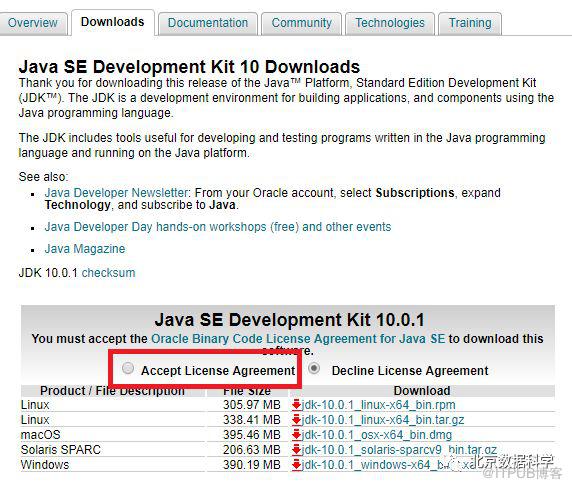Screen dimensions: 572x488
Task: Switch to the Overview tab
Action: 33,23
